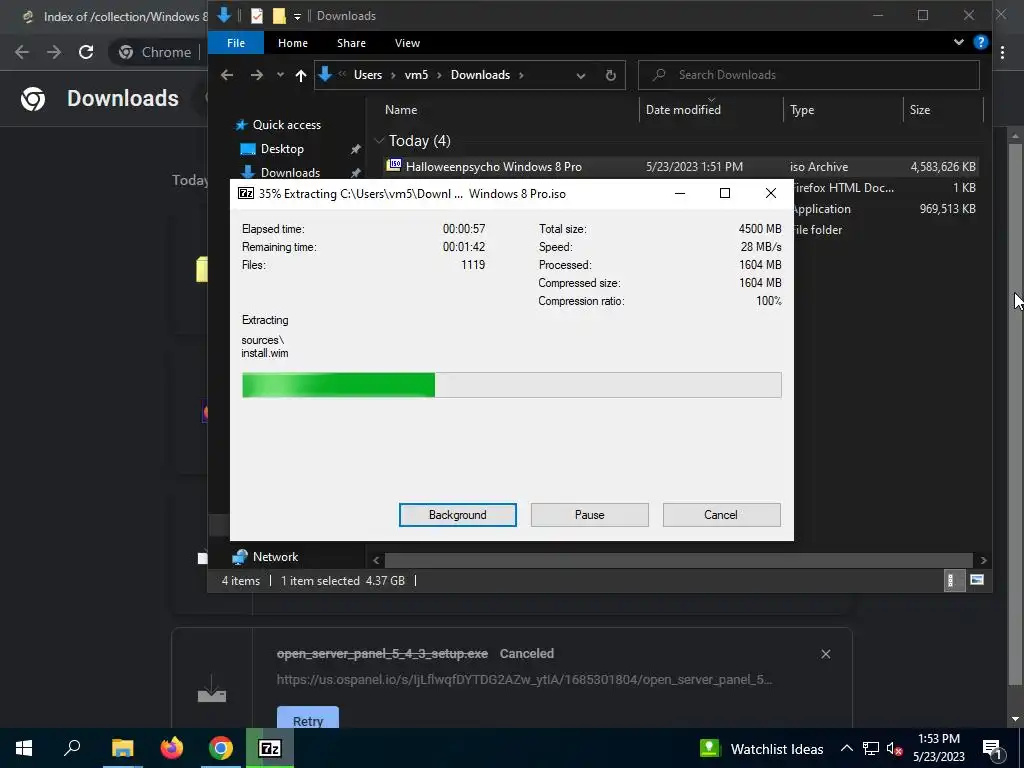
Task: Switch to large icons view layout
Action: pyautogui.click(x=977, y=580)
